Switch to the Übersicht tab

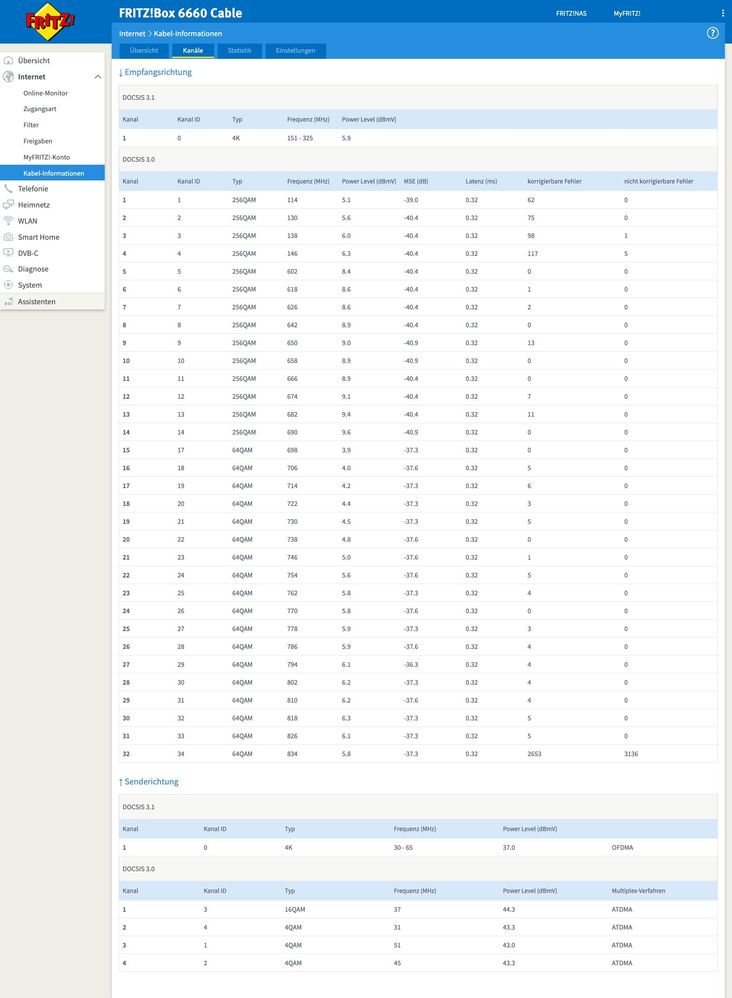pyautogui.click(x=144, y=50)
